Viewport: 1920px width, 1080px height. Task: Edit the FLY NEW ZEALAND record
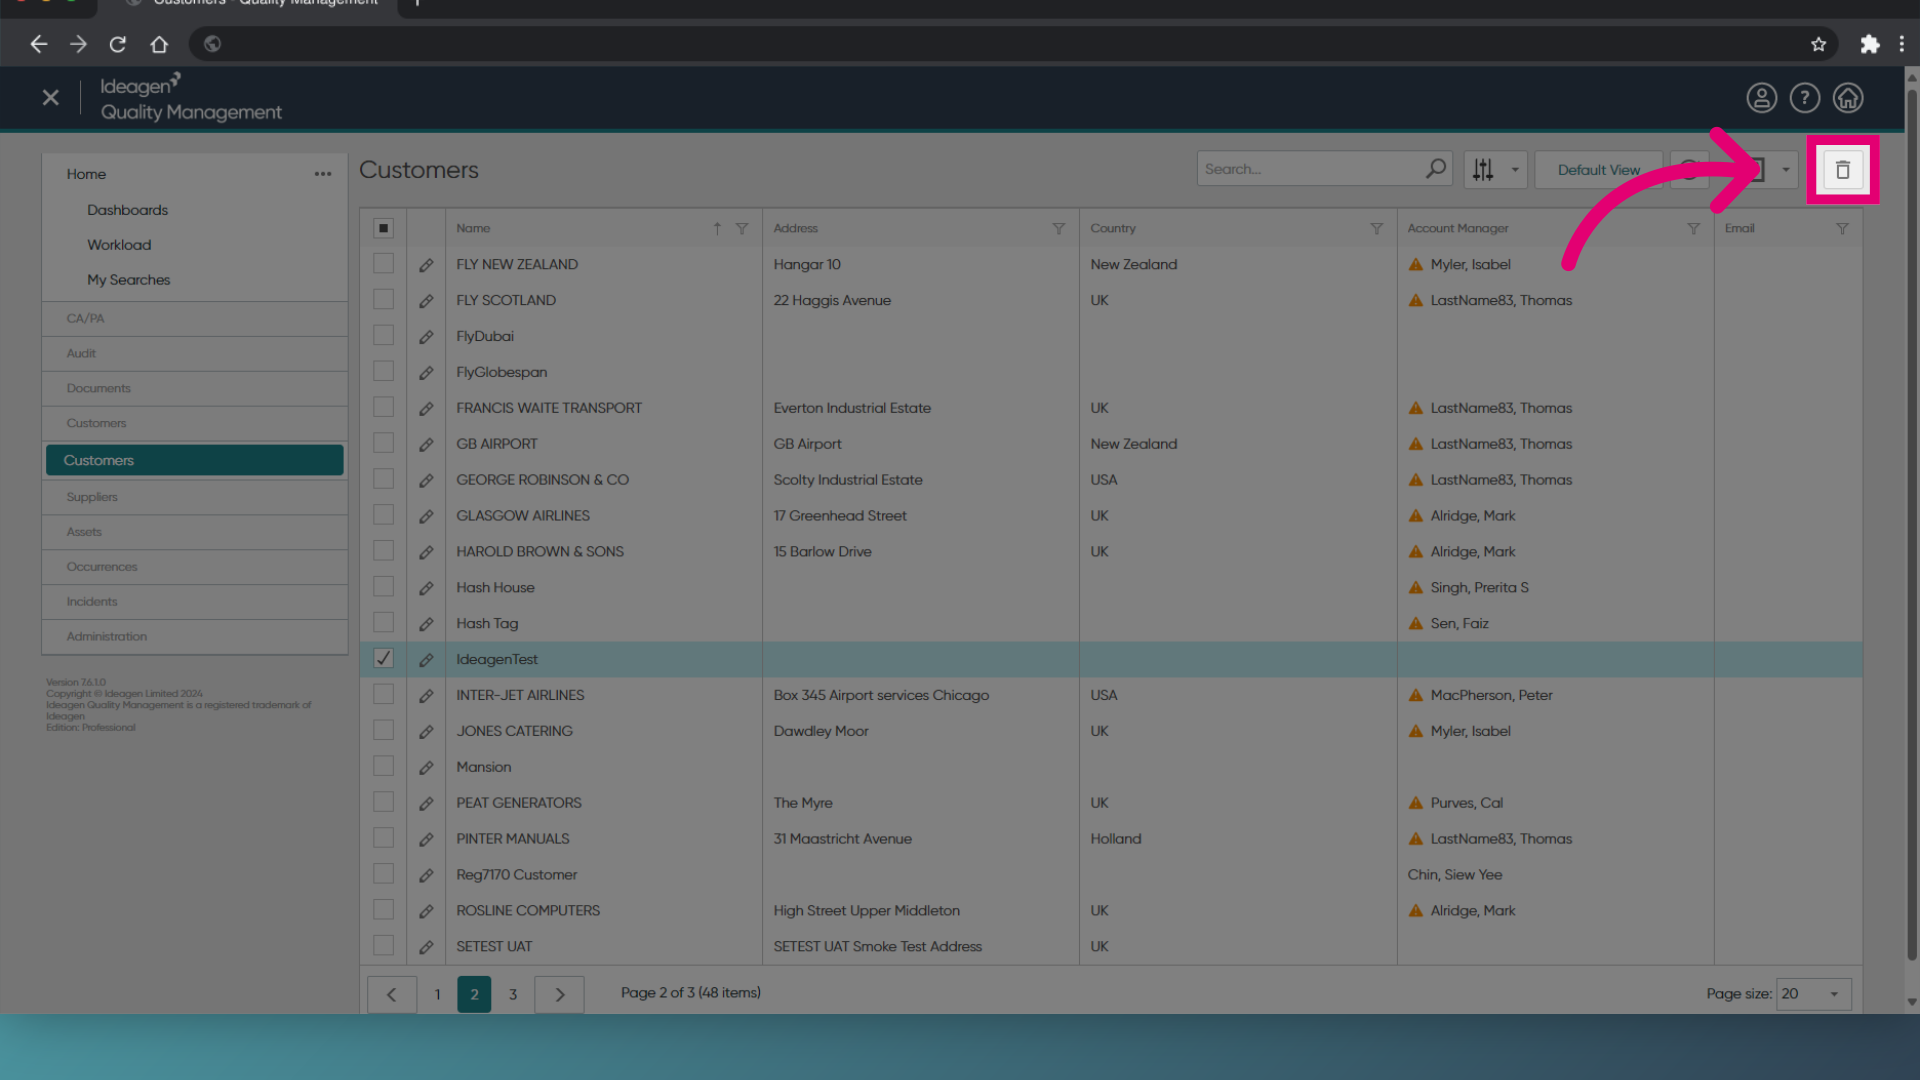click(x=426, y=265)
